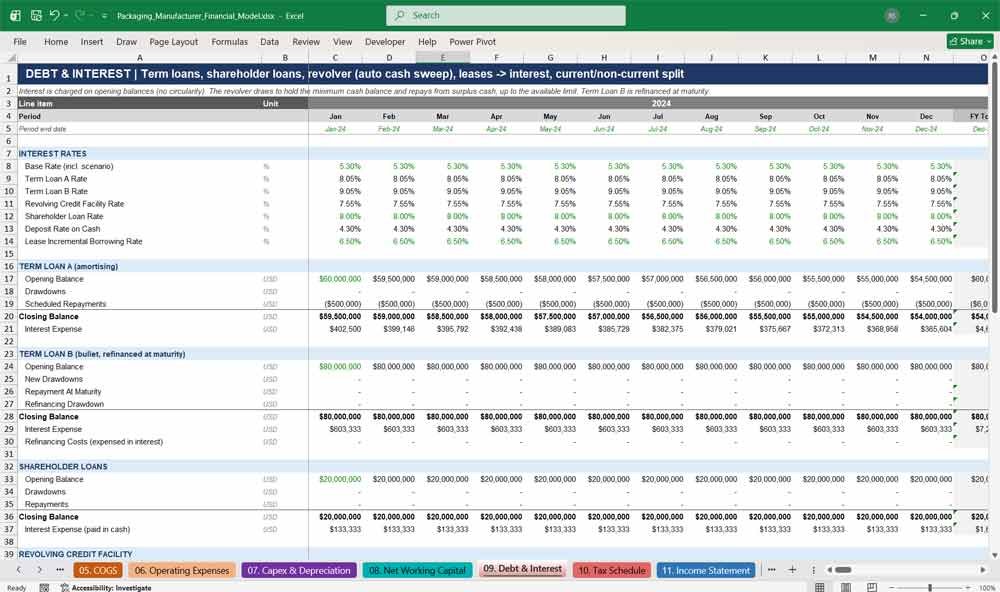
Task: Click the greyed Redo icon
Action: 80,15
